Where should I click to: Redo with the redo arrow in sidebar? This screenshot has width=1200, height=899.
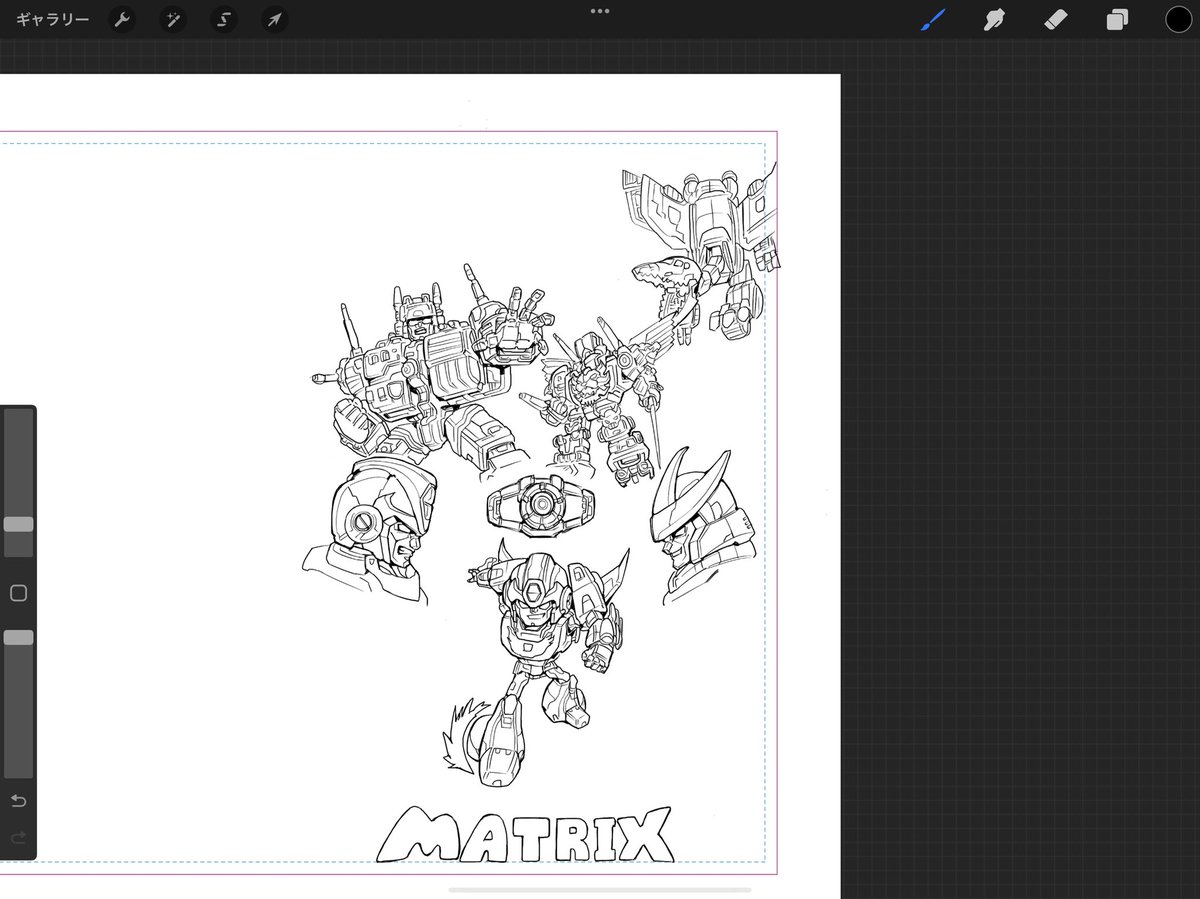pos(18,838)
